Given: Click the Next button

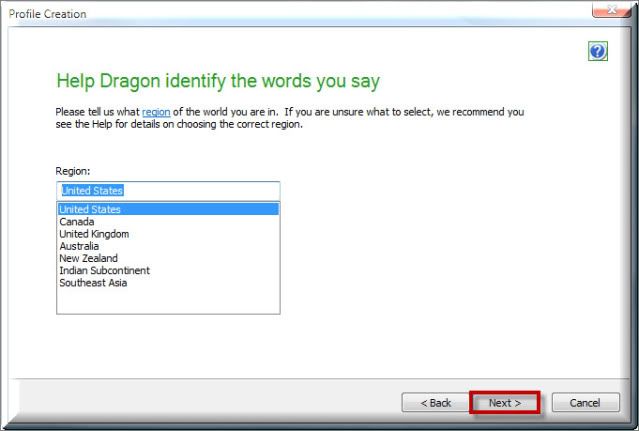Looking at the screenshot, I should coord(505,402).
